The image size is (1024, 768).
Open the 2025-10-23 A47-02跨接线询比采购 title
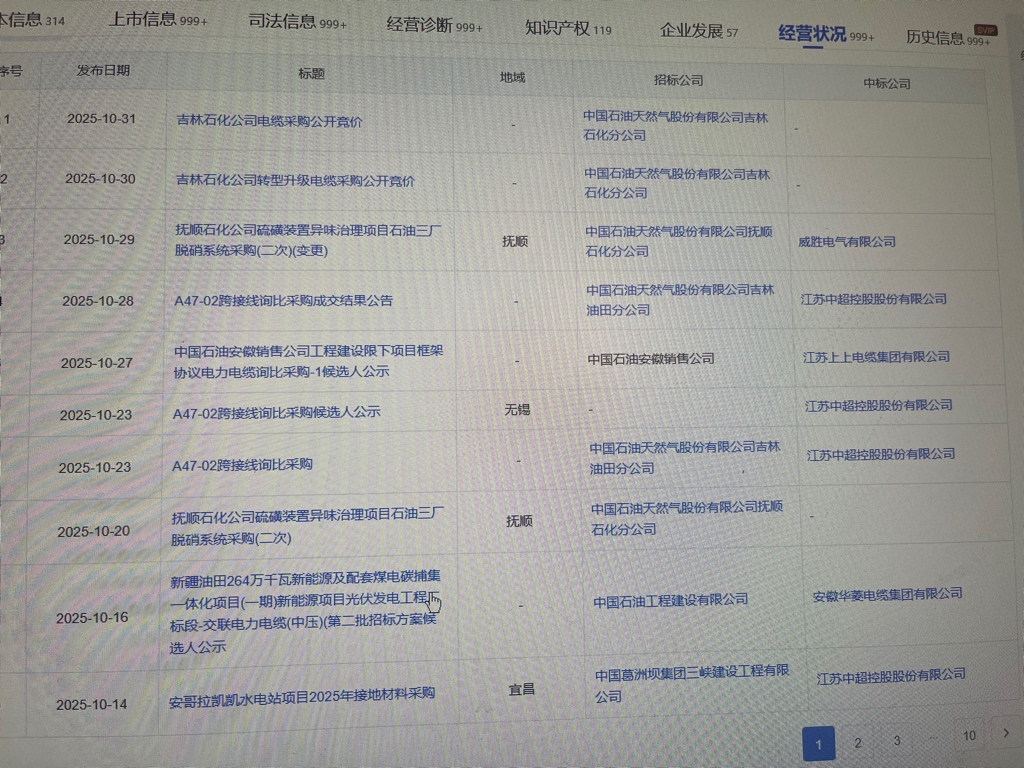tap(242, 465)
